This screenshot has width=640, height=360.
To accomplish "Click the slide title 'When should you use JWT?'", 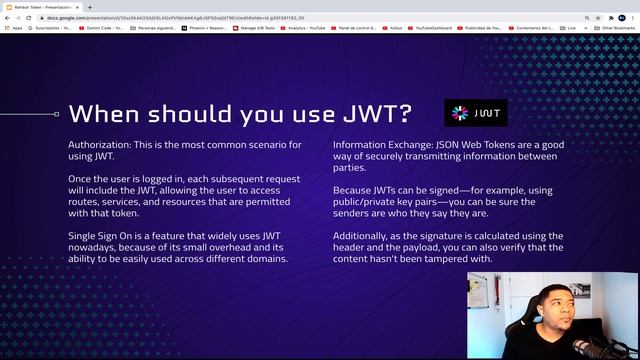I will click(x=240, y=113).
